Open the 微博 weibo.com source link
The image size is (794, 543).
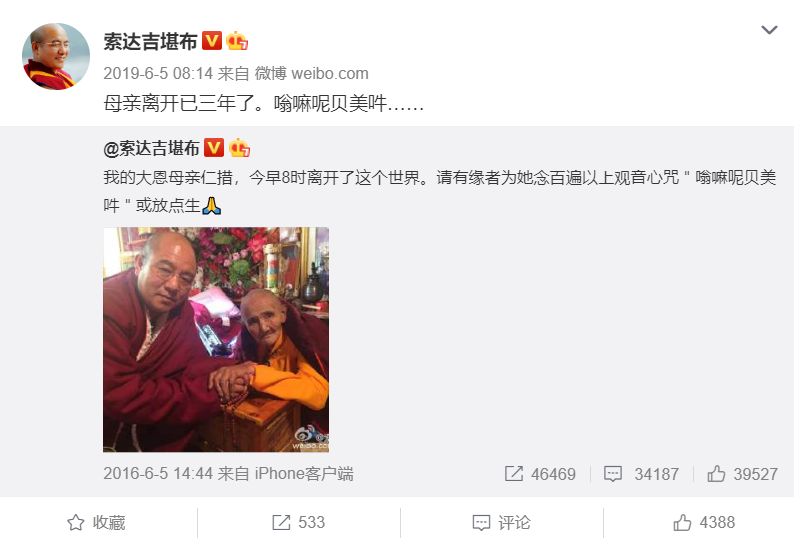[x=311, y=73]
